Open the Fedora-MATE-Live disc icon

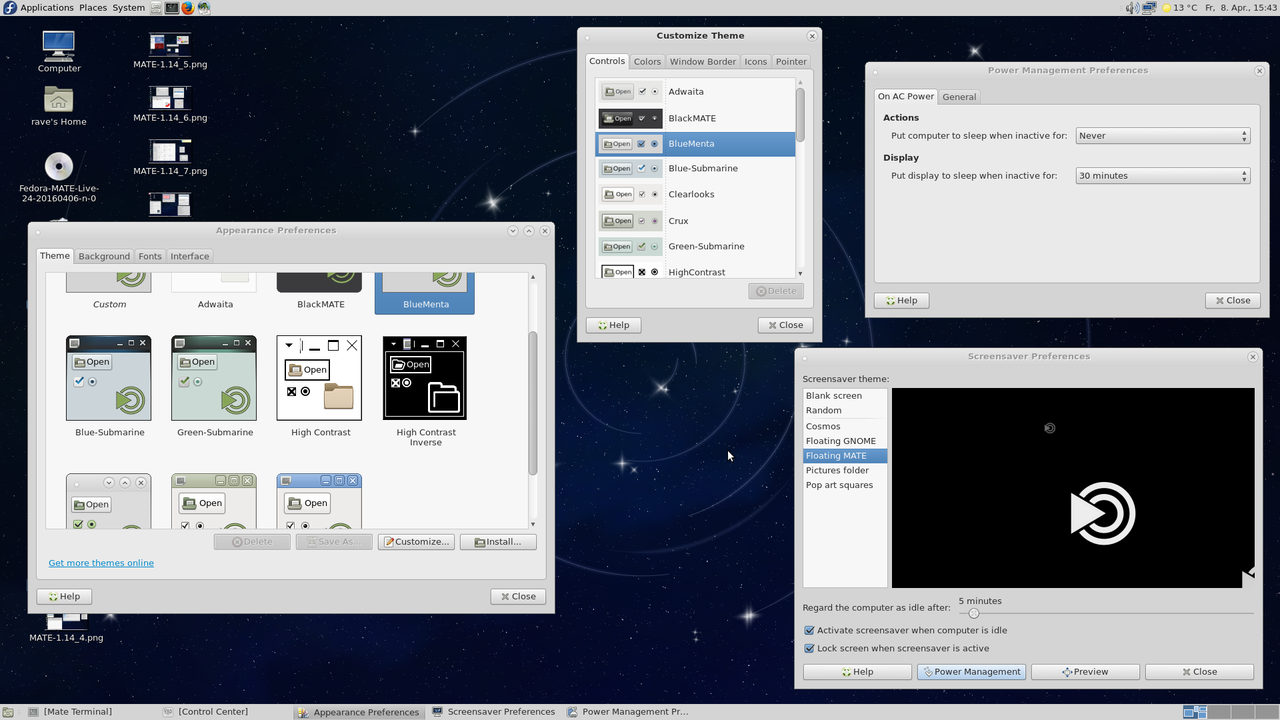click(58, 168)
